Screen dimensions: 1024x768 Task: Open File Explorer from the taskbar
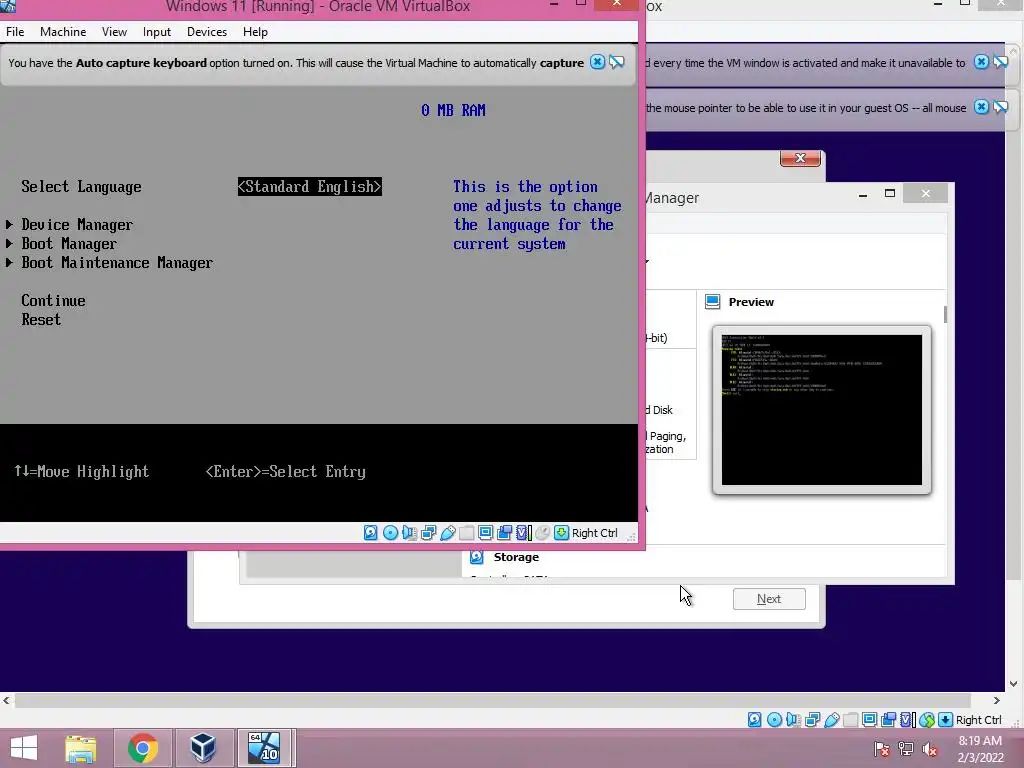(81, 748)
